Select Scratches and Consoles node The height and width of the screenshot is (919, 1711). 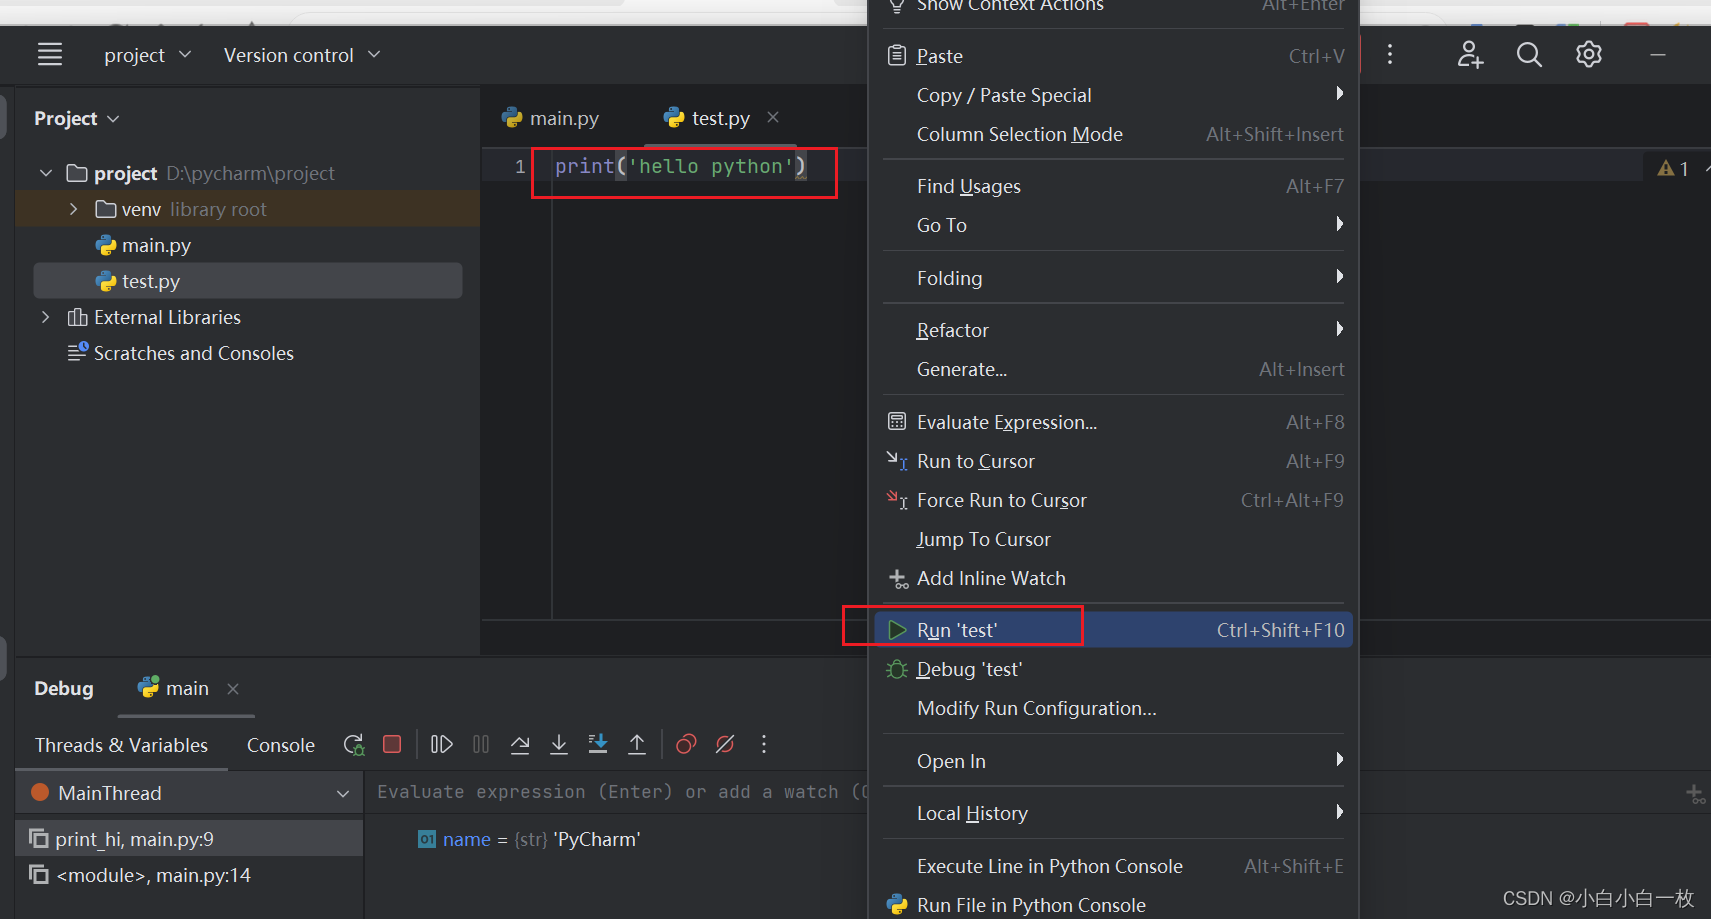tap(181, 353)
